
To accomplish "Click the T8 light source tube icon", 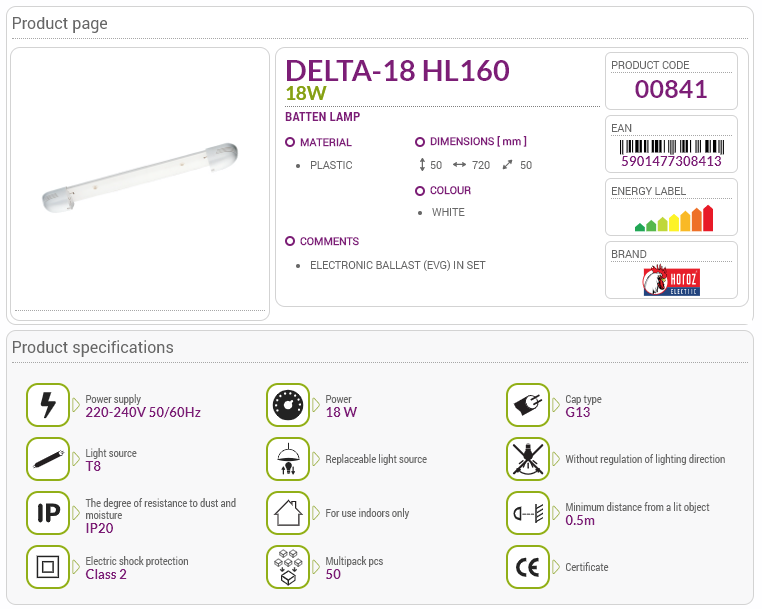I will coord(48,459).
